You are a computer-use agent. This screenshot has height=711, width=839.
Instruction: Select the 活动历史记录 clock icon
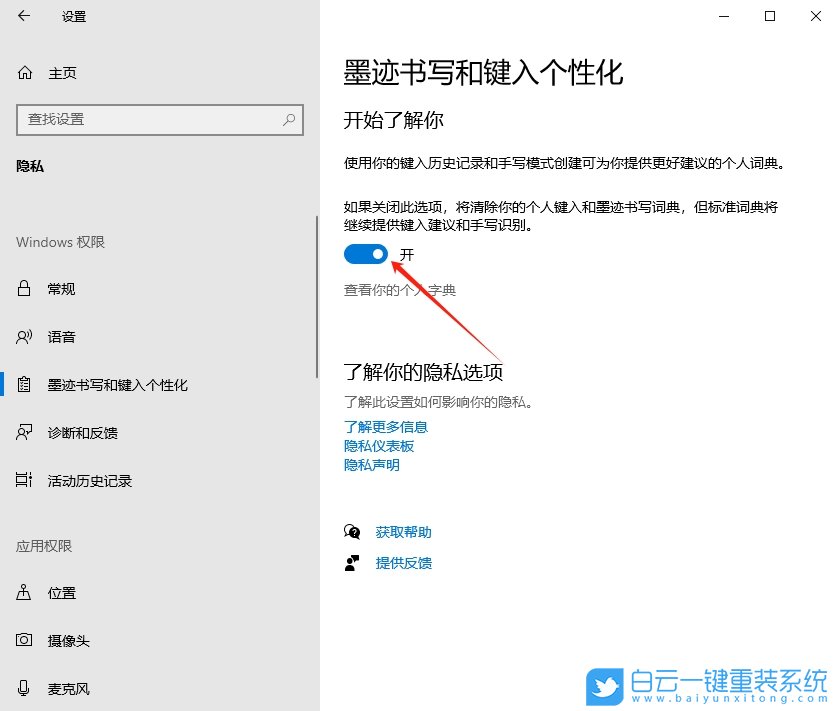(22, 480)
